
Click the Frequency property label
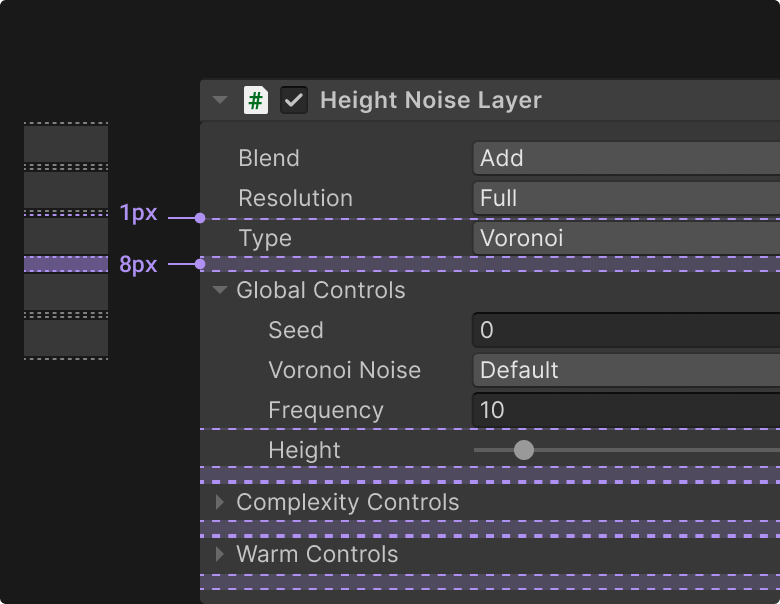pyautogui.click(x=326, y=410)
